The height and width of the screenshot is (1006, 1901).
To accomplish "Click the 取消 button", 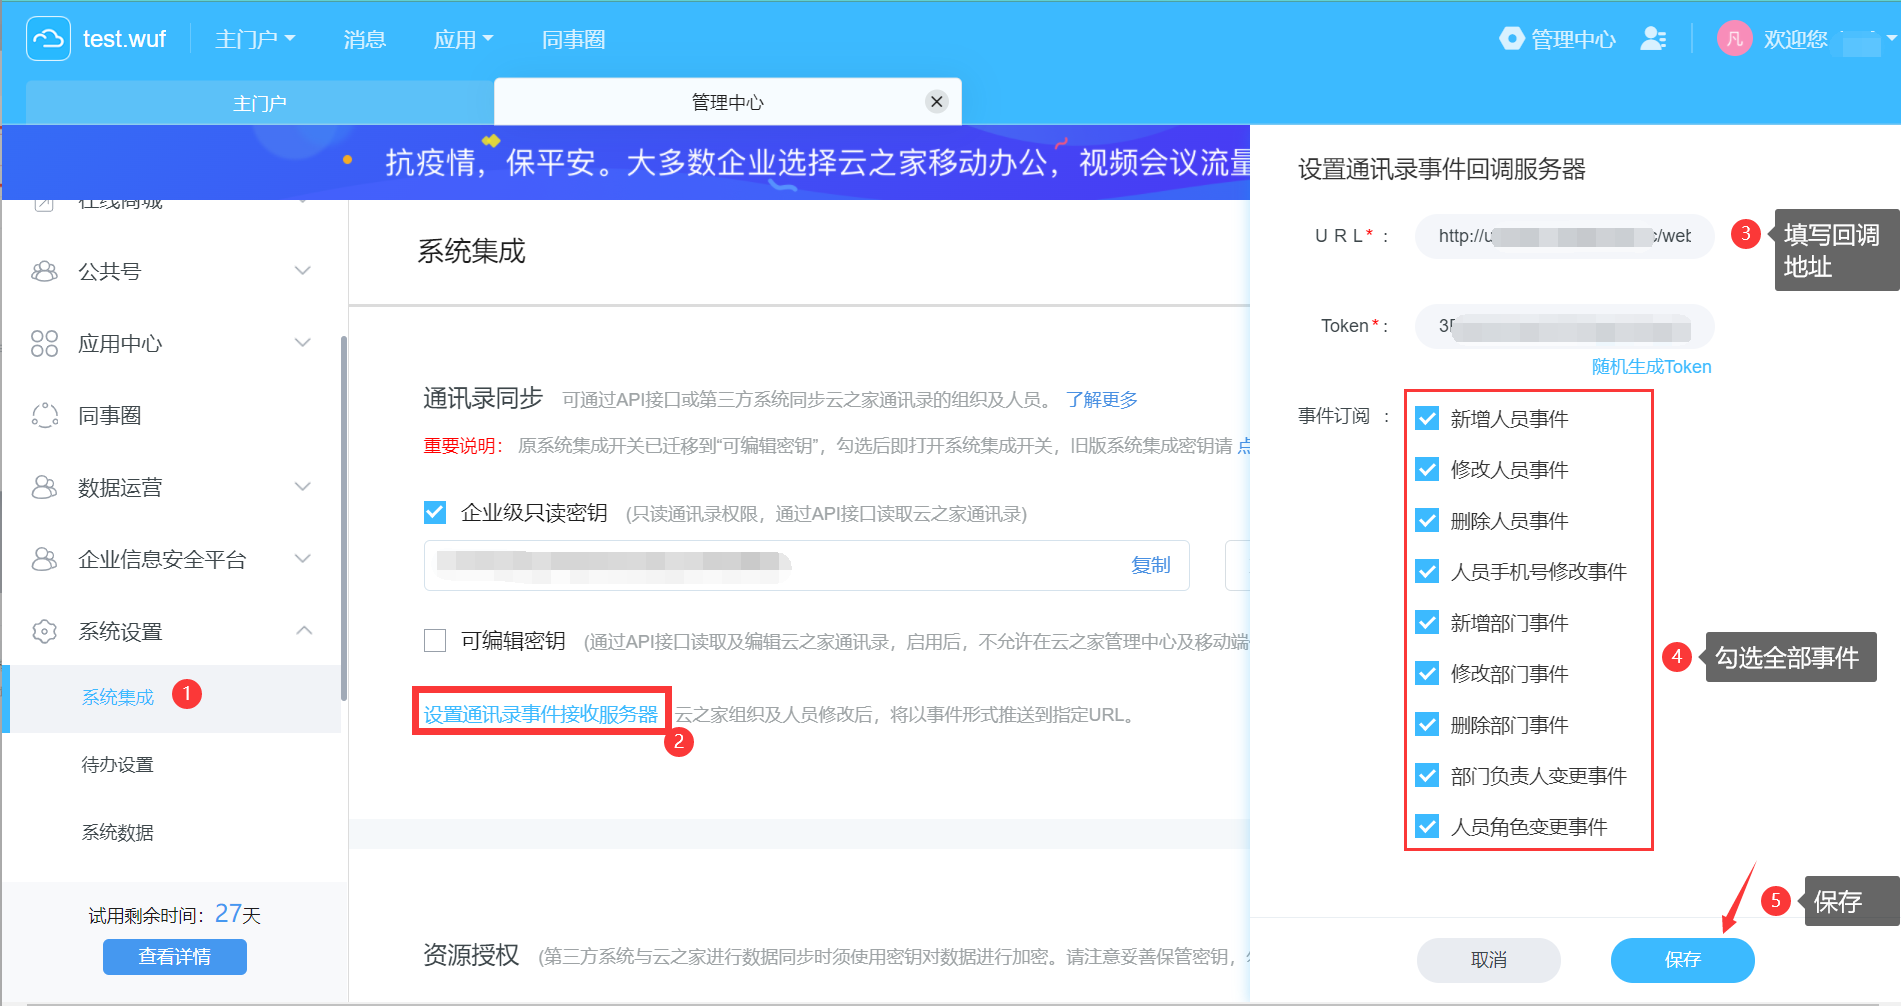I will (x=1488, y=960).
